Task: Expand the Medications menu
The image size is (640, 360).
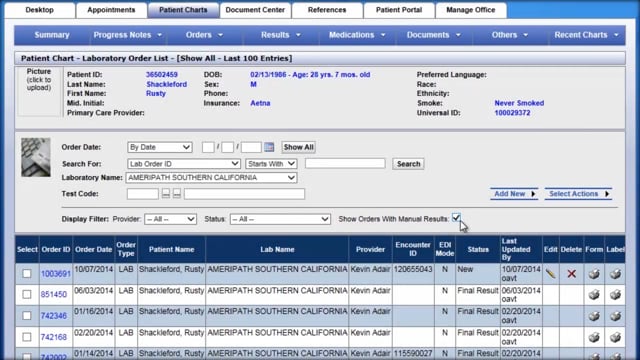Action: (357, 35)
